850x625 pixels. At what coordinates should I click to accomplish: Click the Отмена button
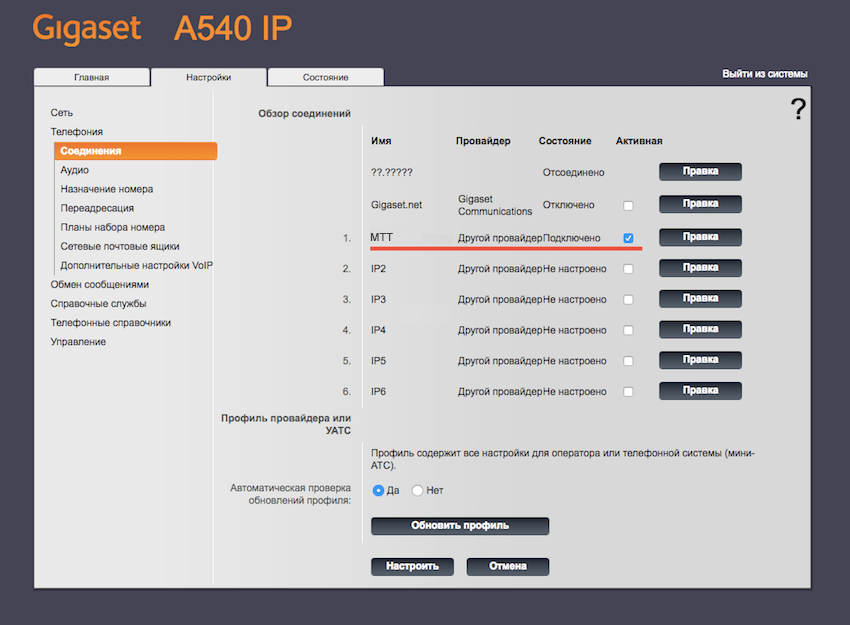[x=508, y=566]
